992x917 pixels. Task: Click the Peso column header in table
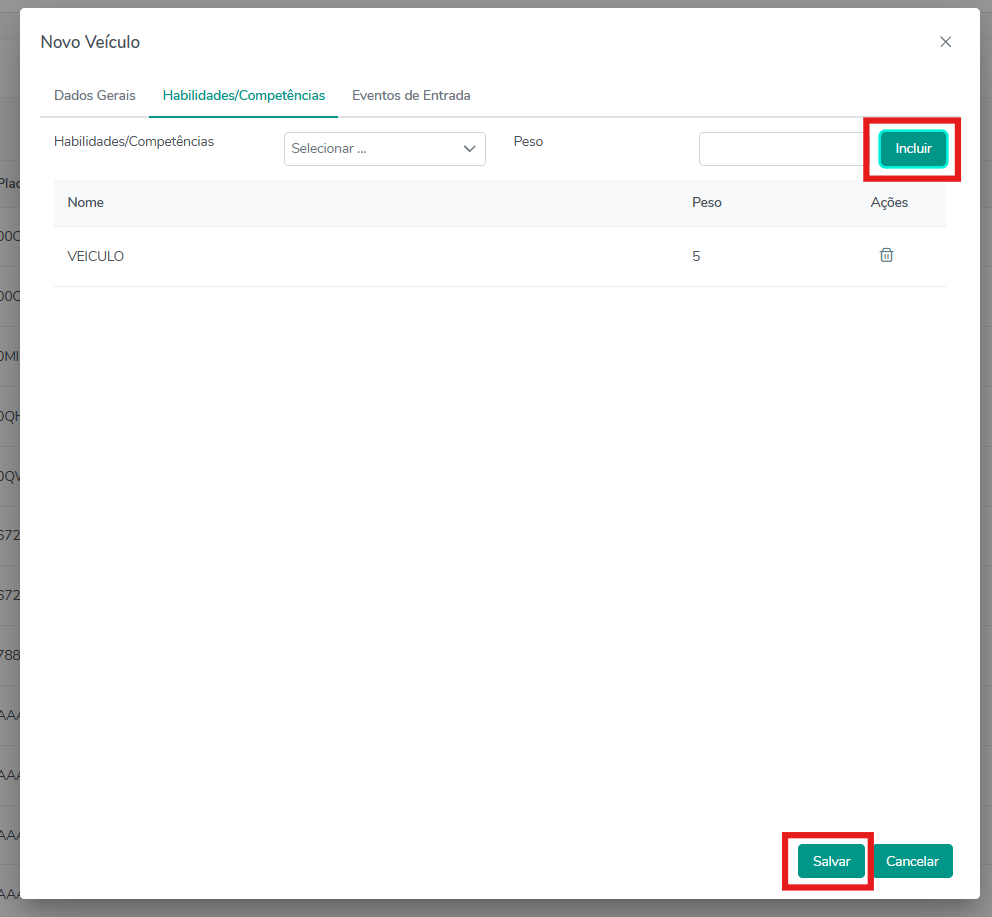click(706, 202)
